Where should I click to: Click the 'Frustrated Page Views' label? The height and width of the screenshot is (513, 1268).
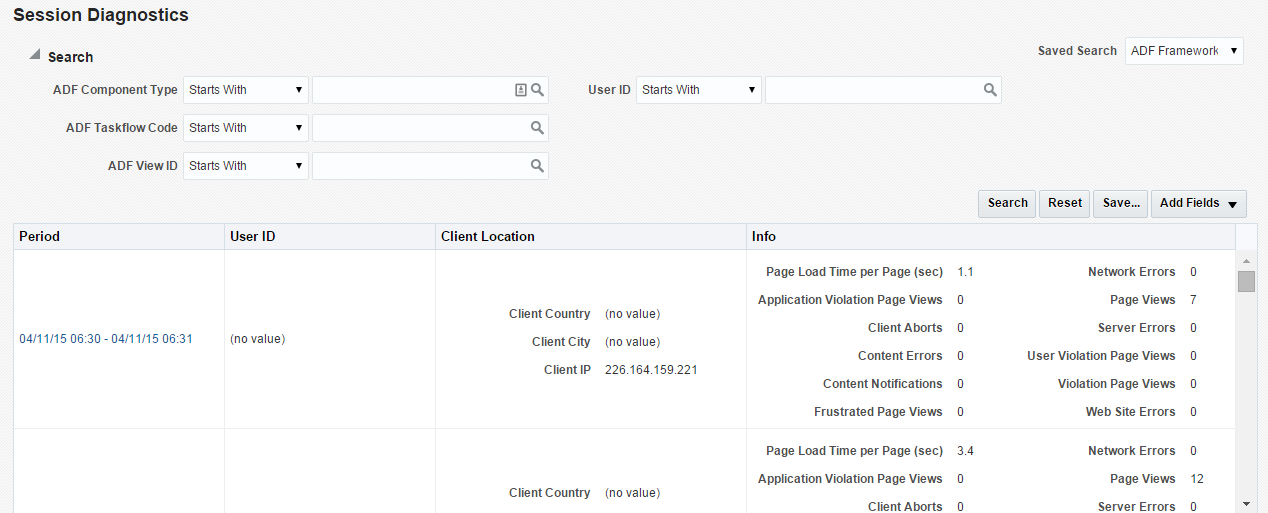(878, 412)
